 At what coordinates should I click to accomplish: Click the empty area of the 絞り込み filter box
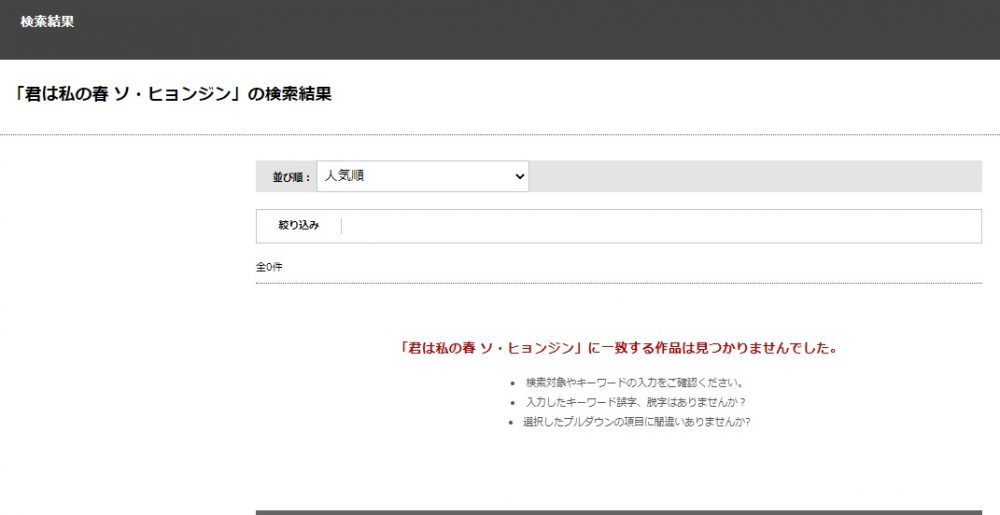coord(661,226)
